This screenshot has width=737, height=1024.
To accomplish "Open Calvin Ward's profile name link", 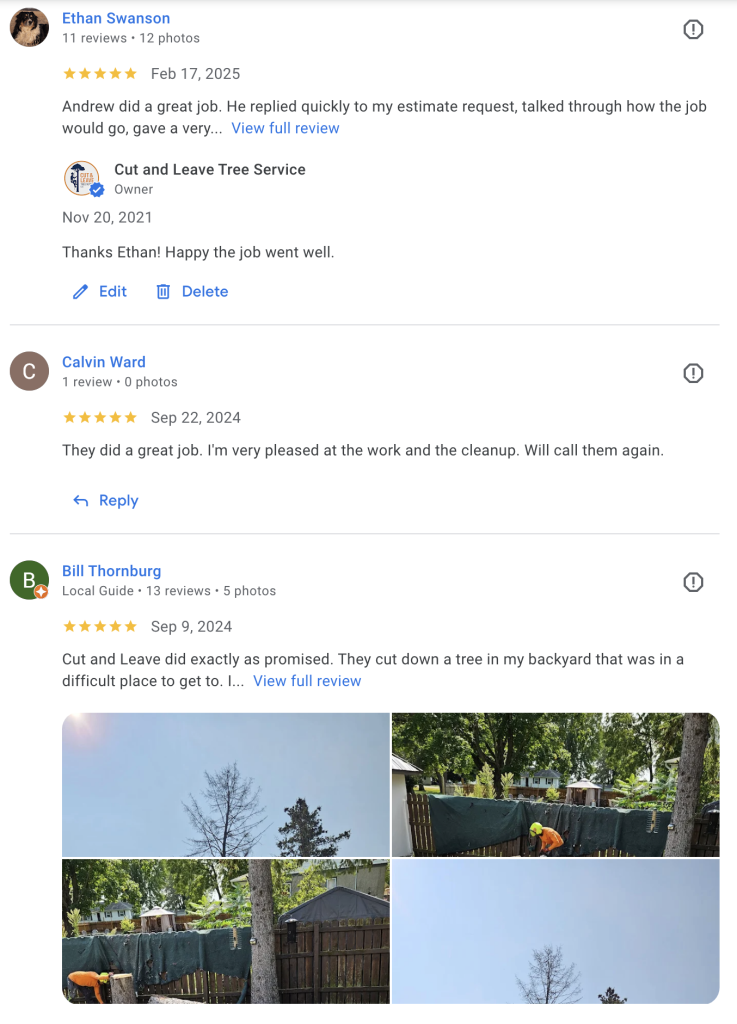I will [104, 362].
